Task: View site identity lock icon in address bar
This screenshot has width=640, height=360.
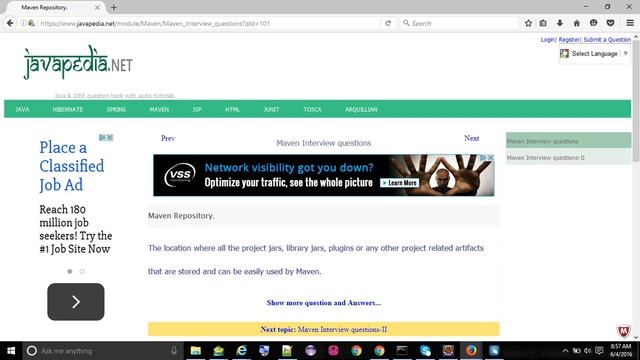Action: point(31,23)
